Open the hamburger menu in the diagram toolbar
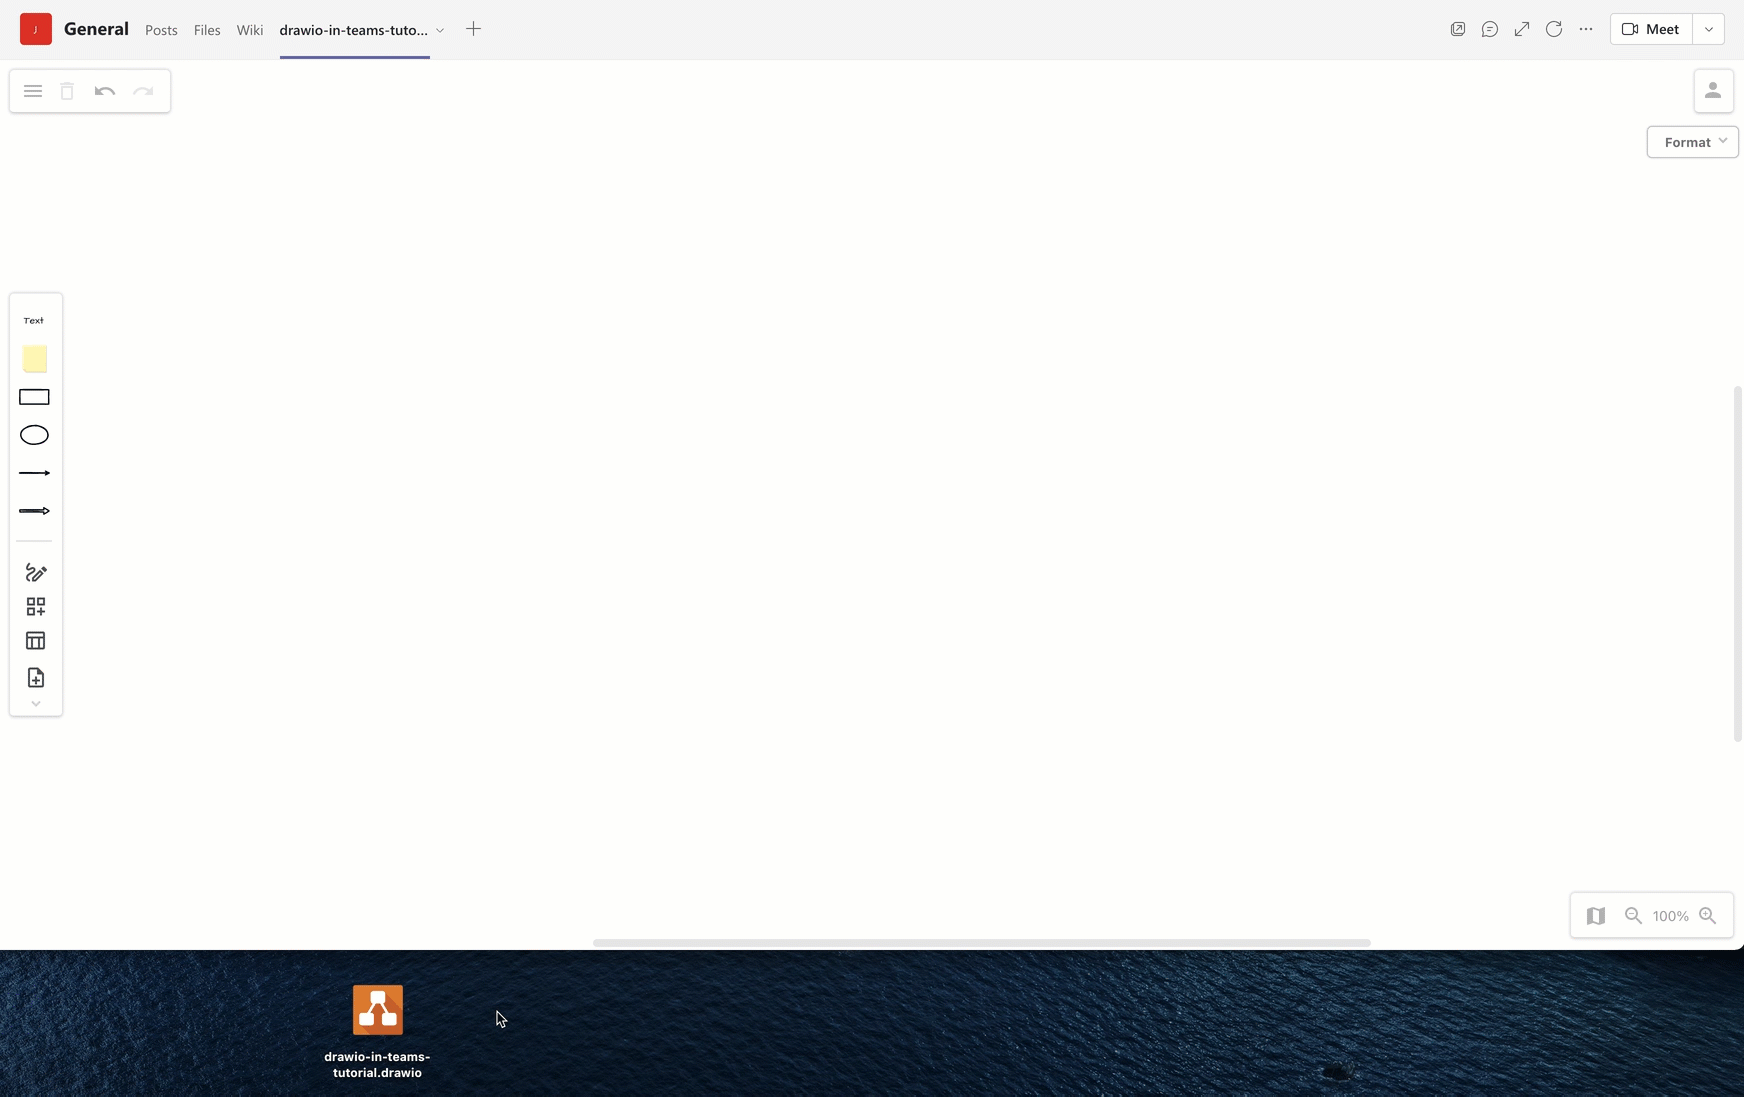Image resolution: width=1744 pixels, height=1097 pixels. [33, 91]
